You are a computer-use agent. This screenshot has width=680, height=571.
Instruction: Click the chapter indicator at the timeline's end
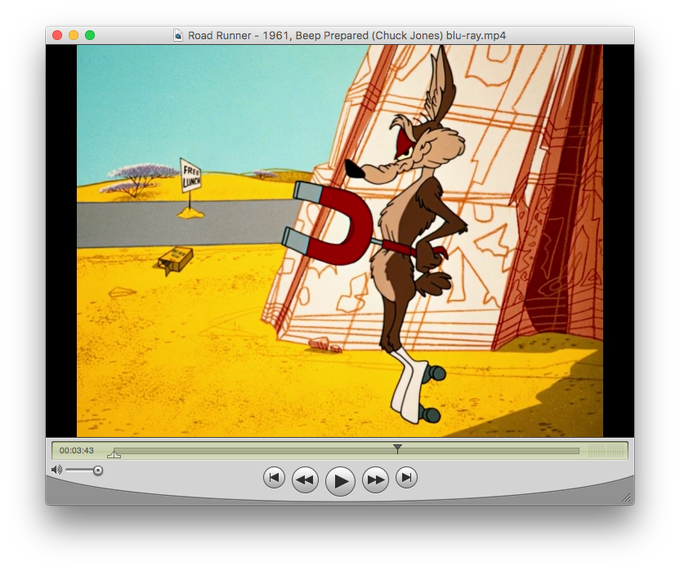point(606,451)
